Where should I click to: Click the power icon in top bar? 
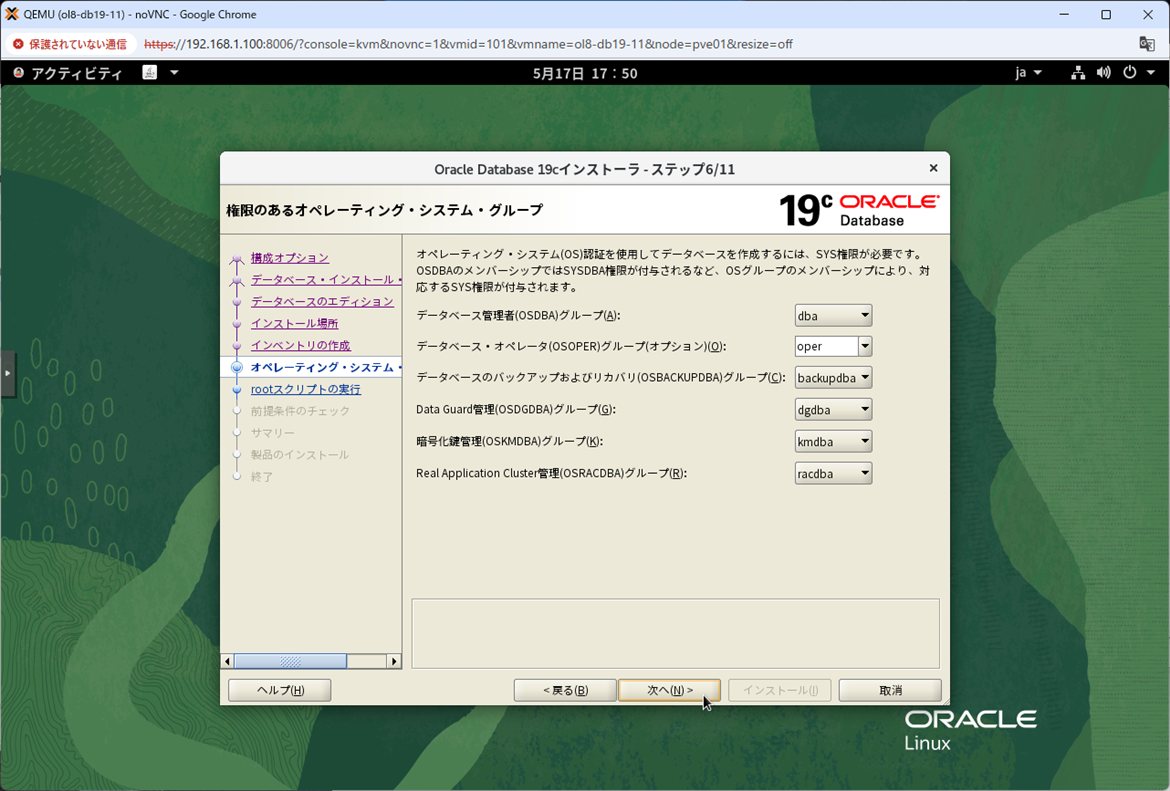point(1130,72)
